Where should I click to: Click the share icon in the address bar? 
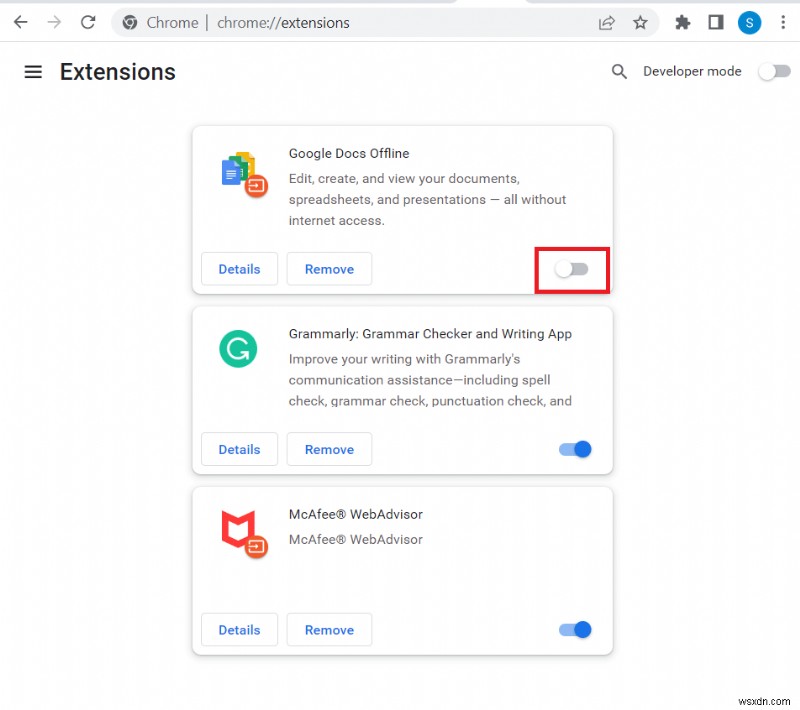(x=607, y=22)
